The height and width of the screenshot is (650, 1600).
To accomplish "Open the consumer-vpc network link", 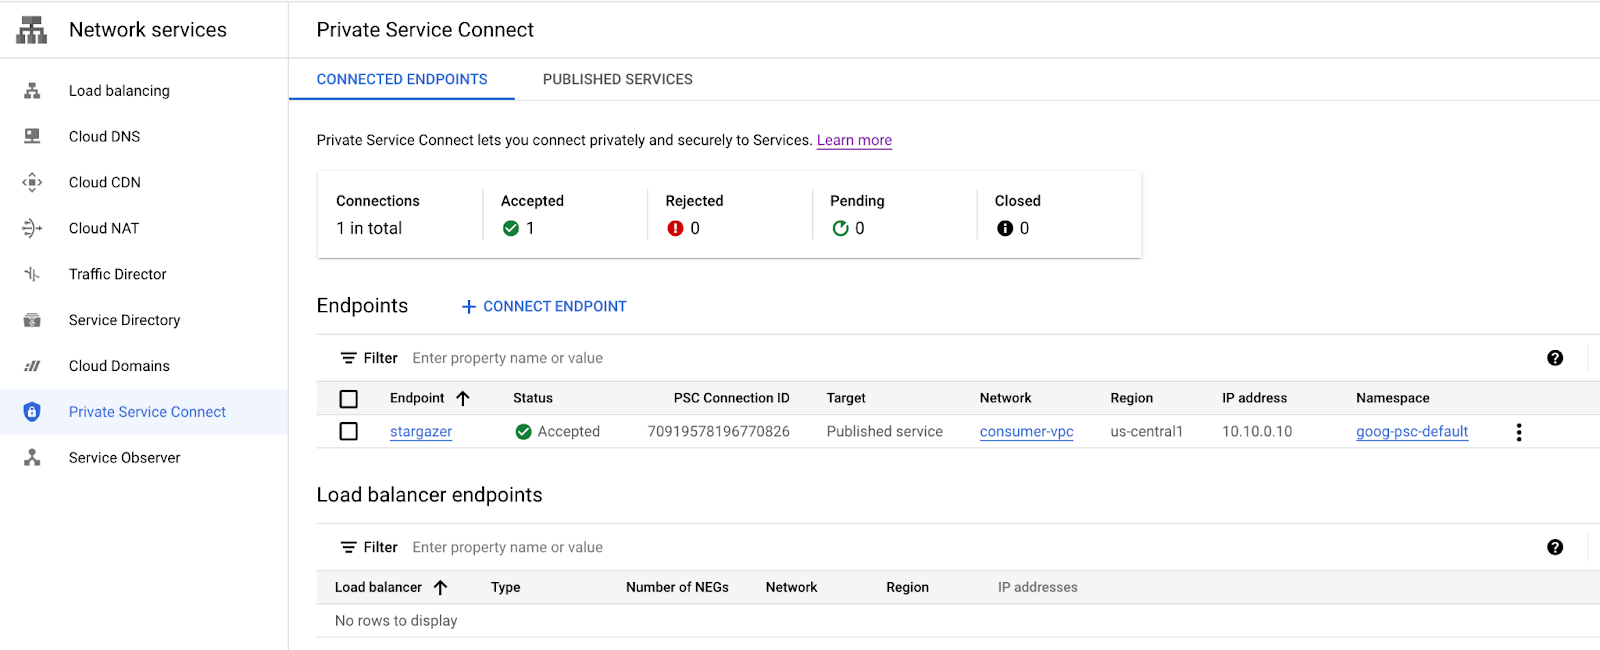I will [1026, 432].
